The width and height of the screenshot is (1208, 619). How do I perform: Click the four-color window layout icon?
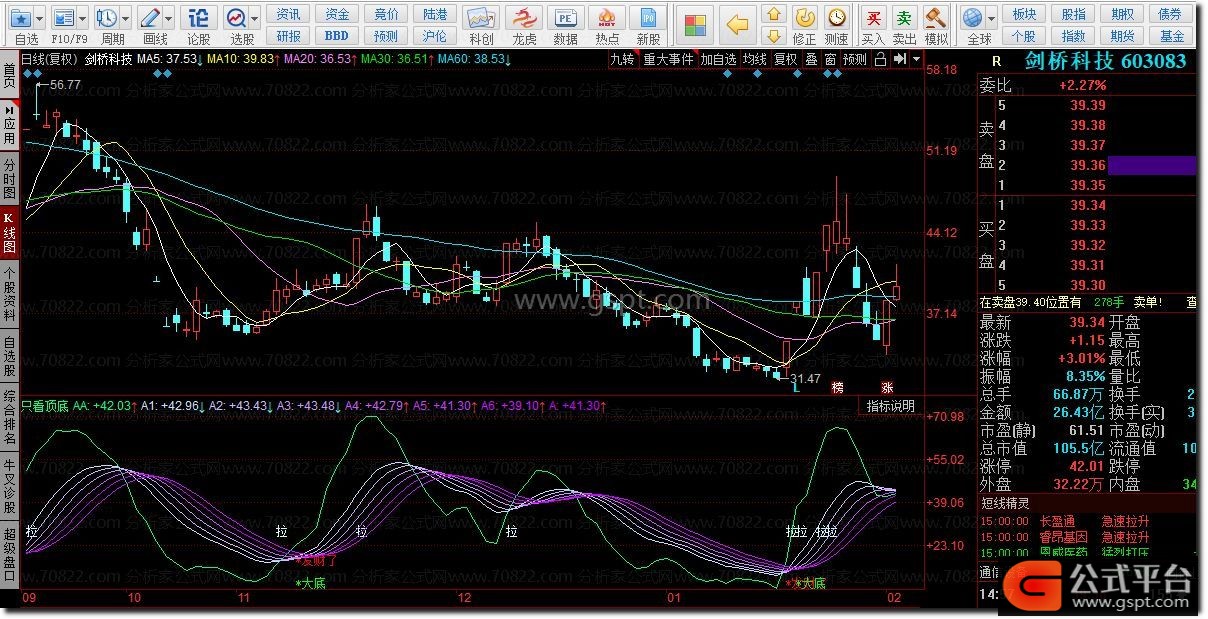[x=696, y=25]
